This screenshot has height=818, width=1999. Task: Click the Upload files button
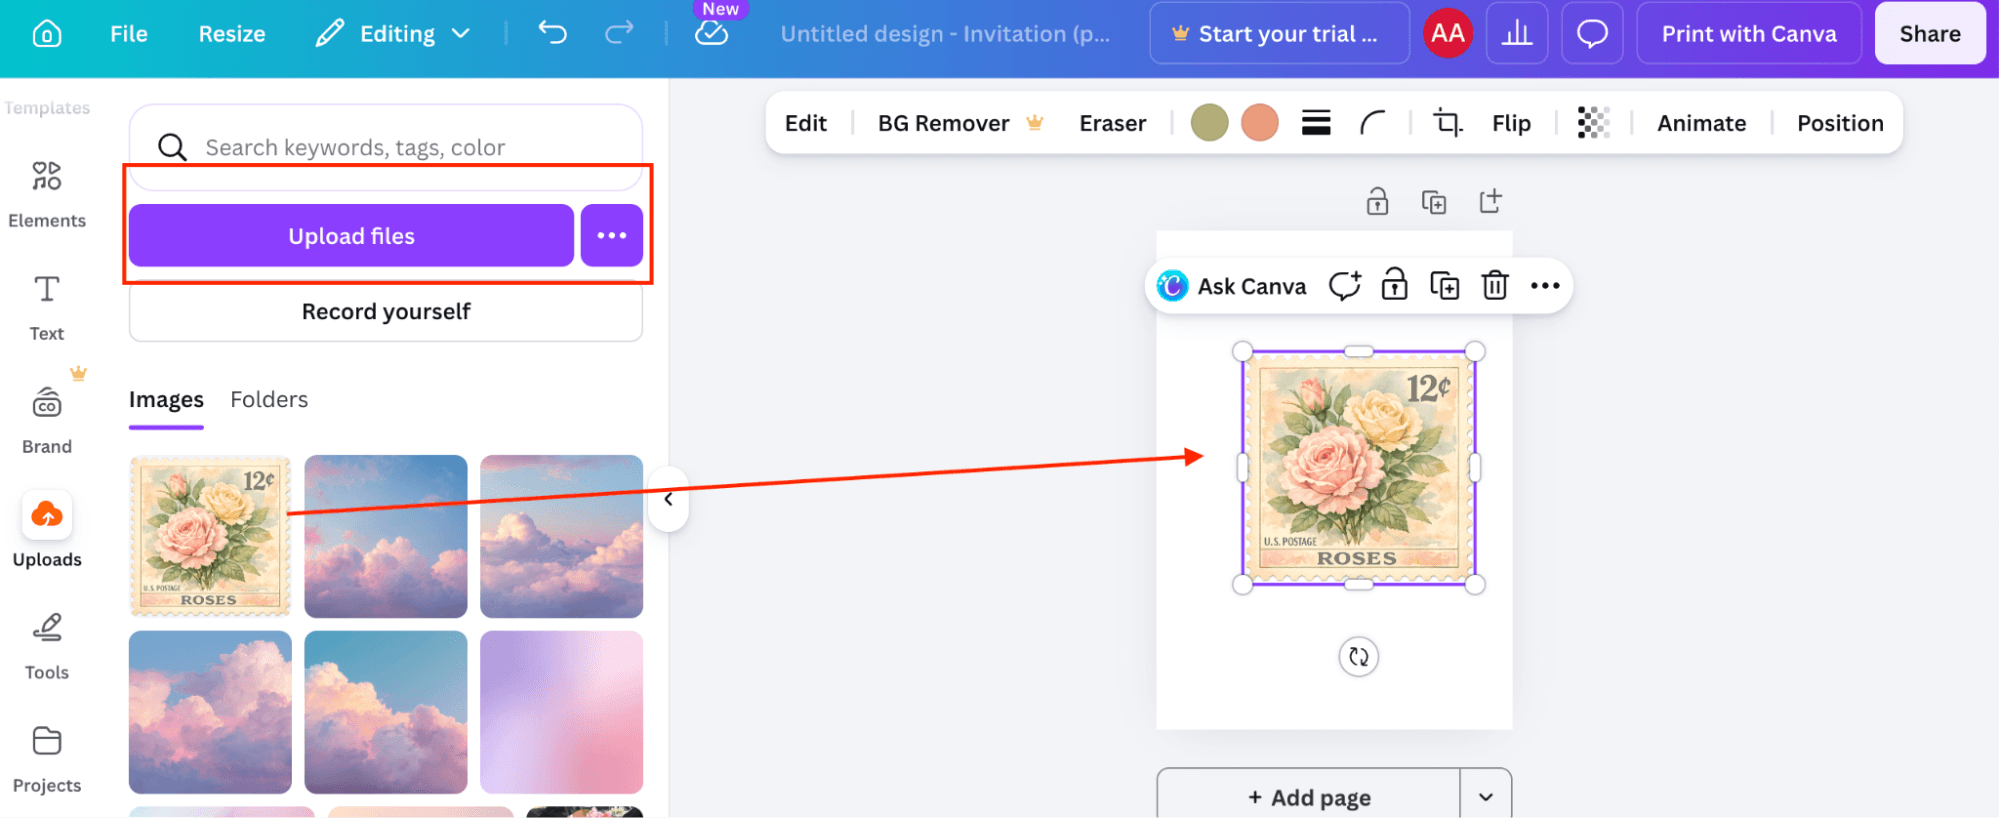351,236
